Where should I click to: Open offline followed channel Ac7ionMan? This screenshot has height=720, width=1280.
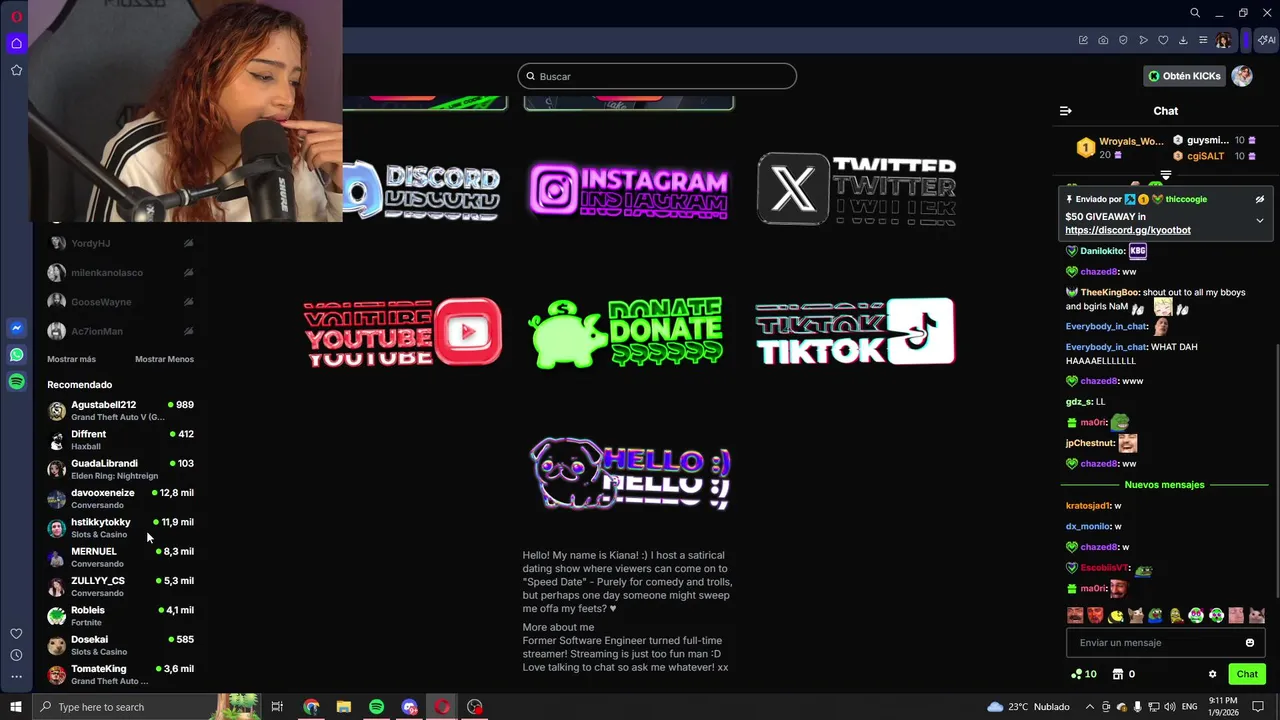pos(121,331)
